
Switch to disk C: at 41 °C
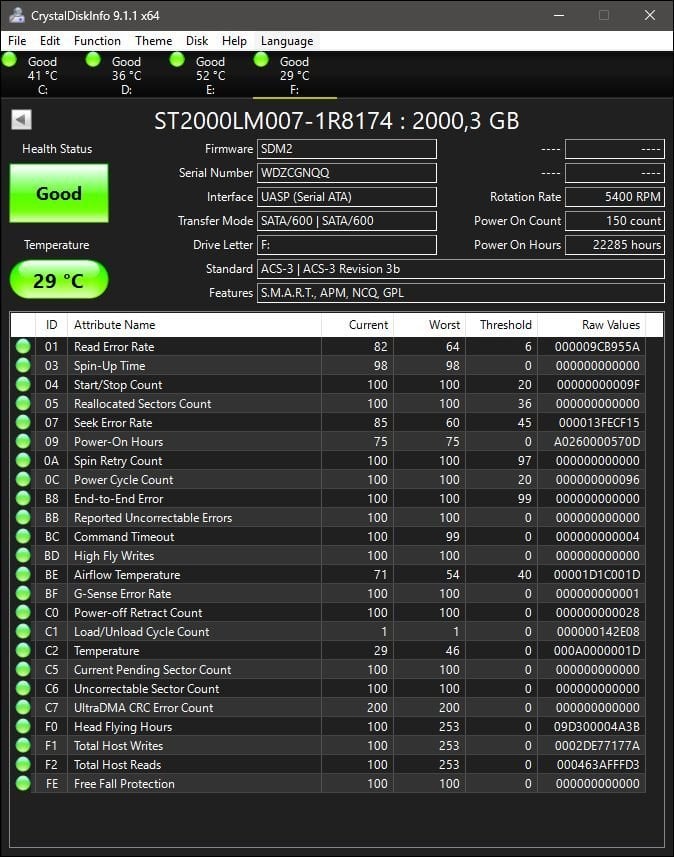43,75
